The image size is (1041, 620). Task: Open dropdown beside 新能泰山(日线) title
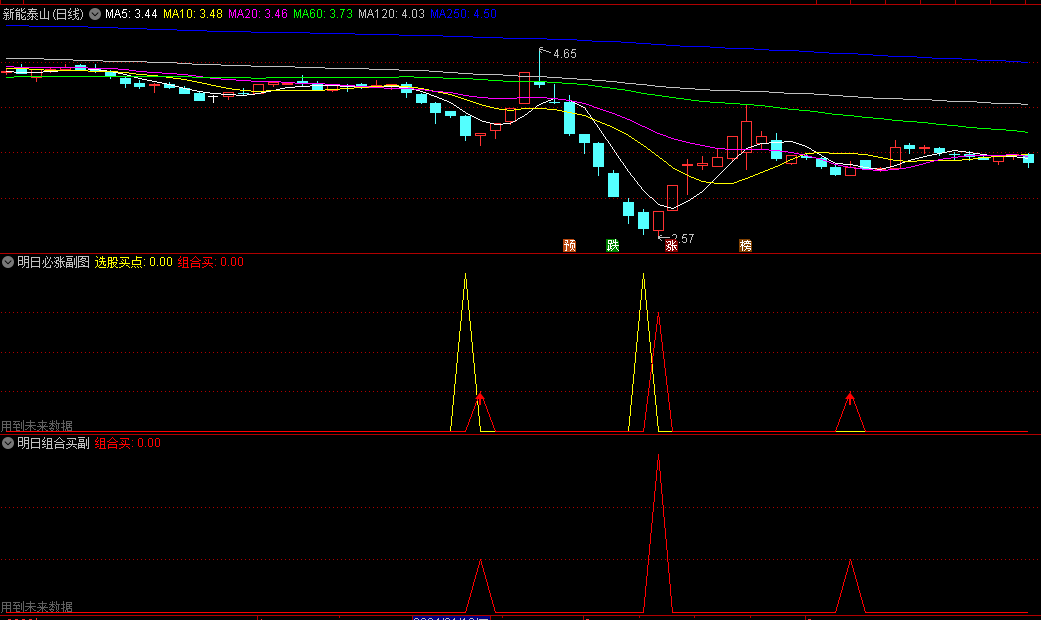coord(95,15)
